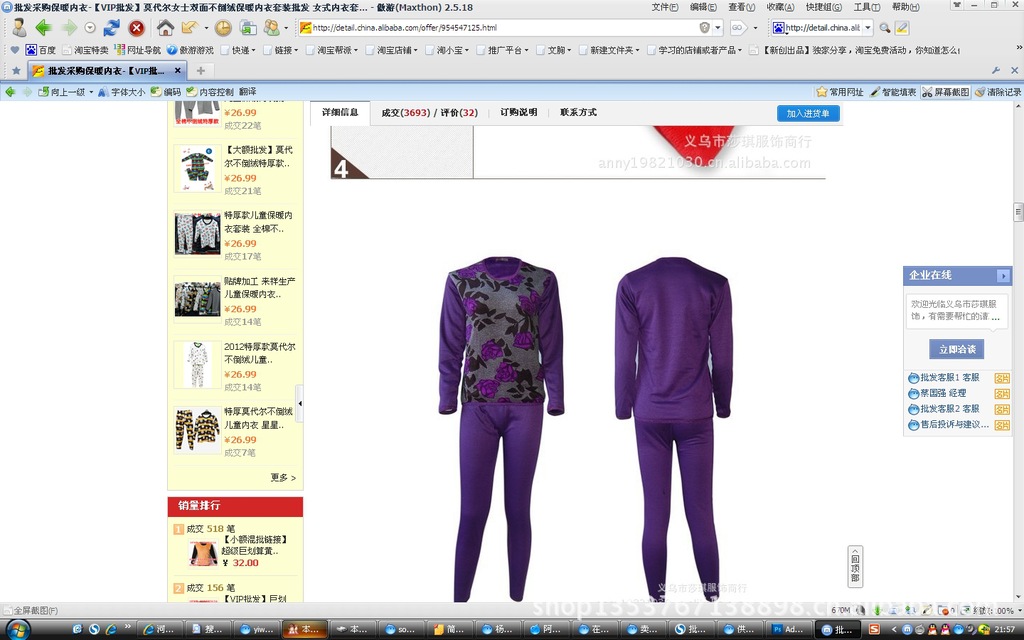This screenshot has width=1024, height=640.
Task: Click the search box next to Baidu icon
Action: (x=822, y=27)
